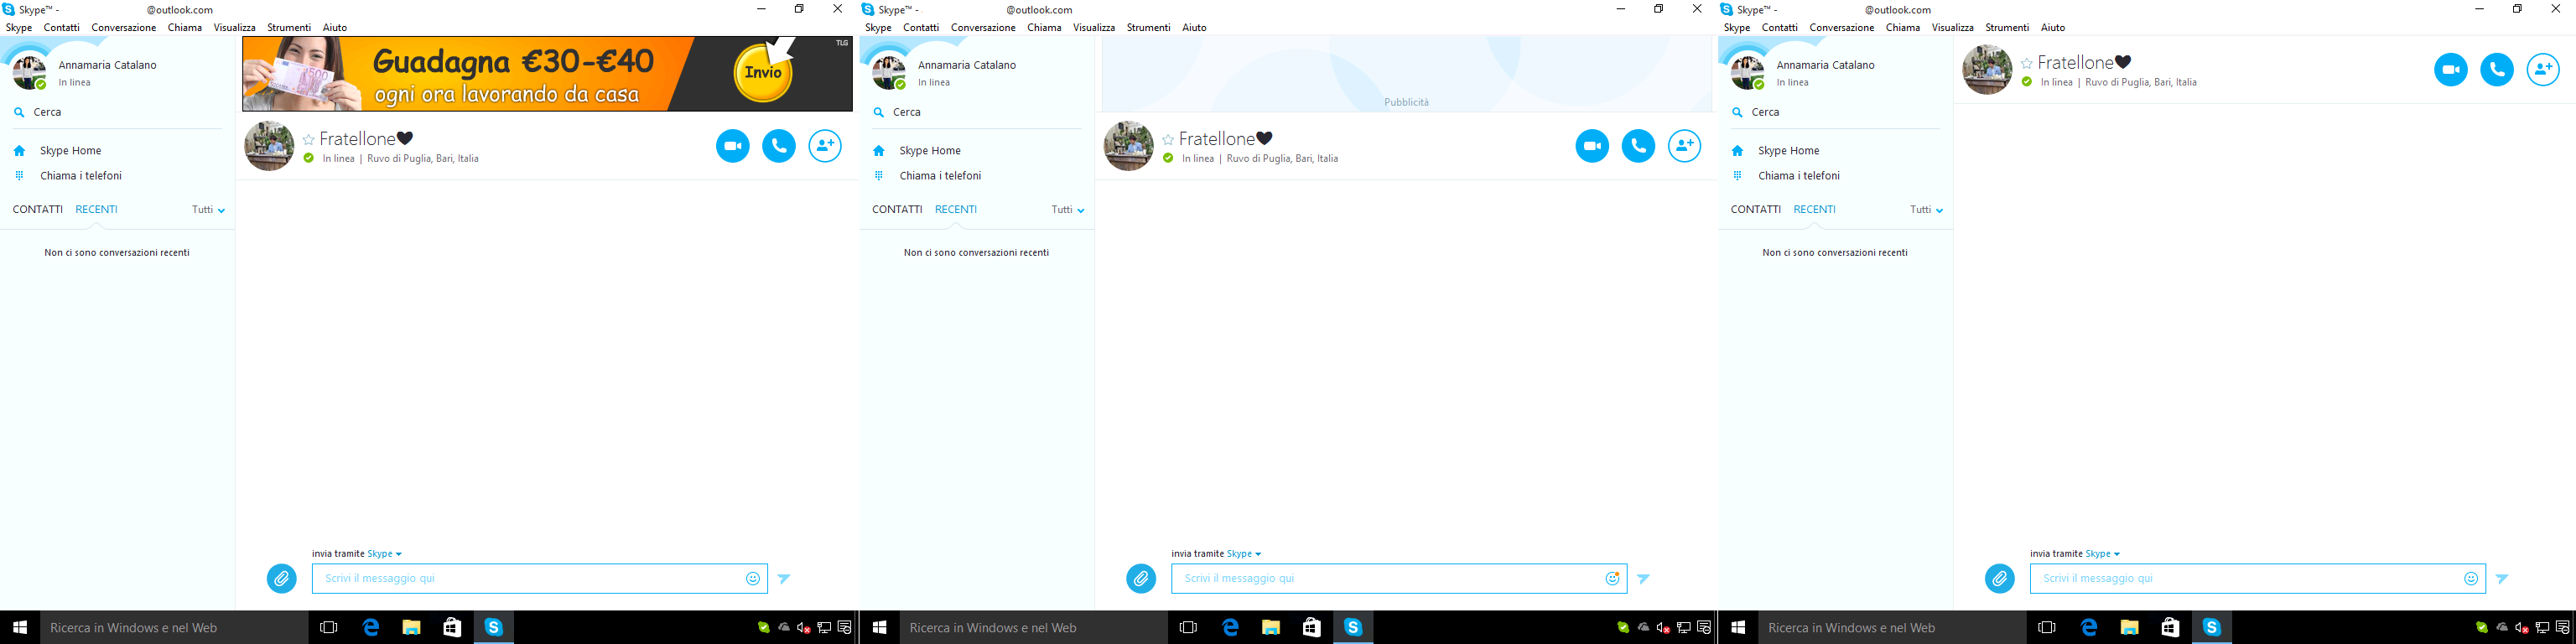The height and width of the screenshot is (644, 2576).
Task: Start voice call in middle Skype window
Action: [1638, 146]
